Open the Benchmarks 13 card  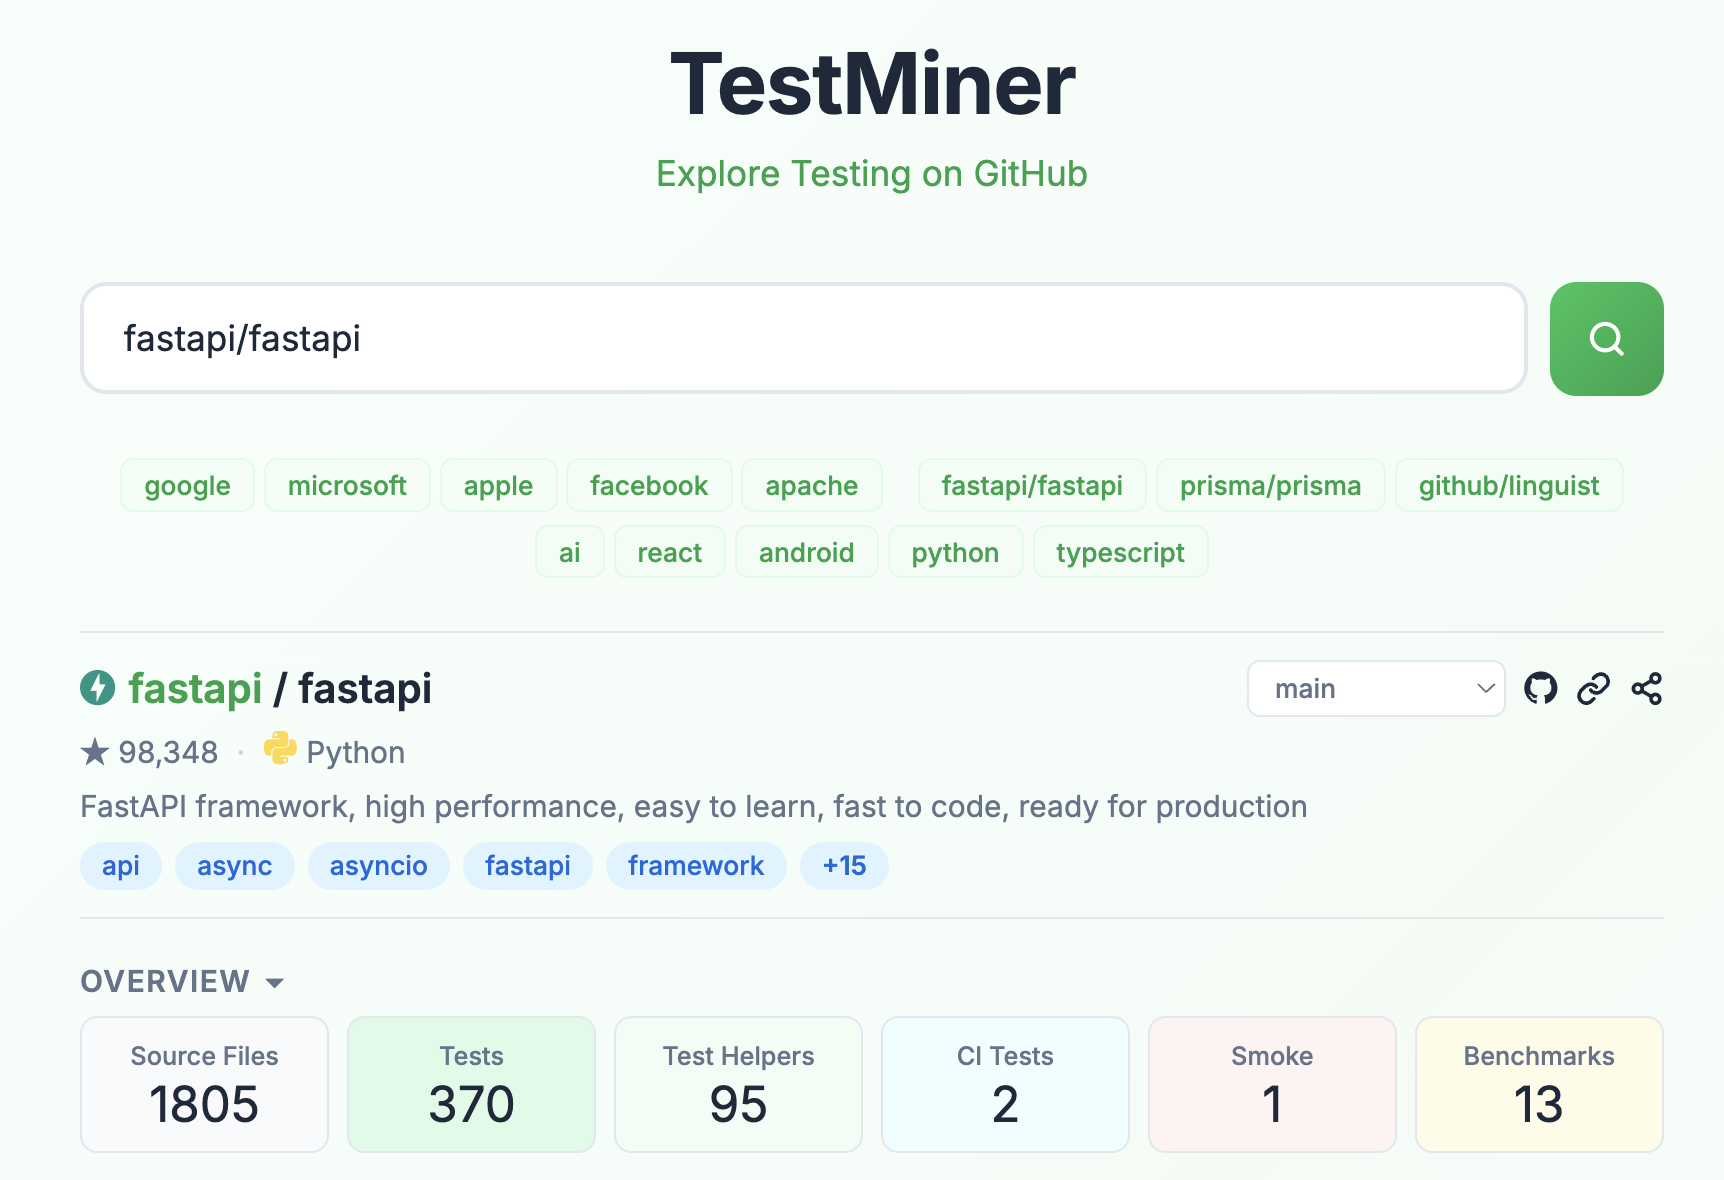[1539, 1085]
